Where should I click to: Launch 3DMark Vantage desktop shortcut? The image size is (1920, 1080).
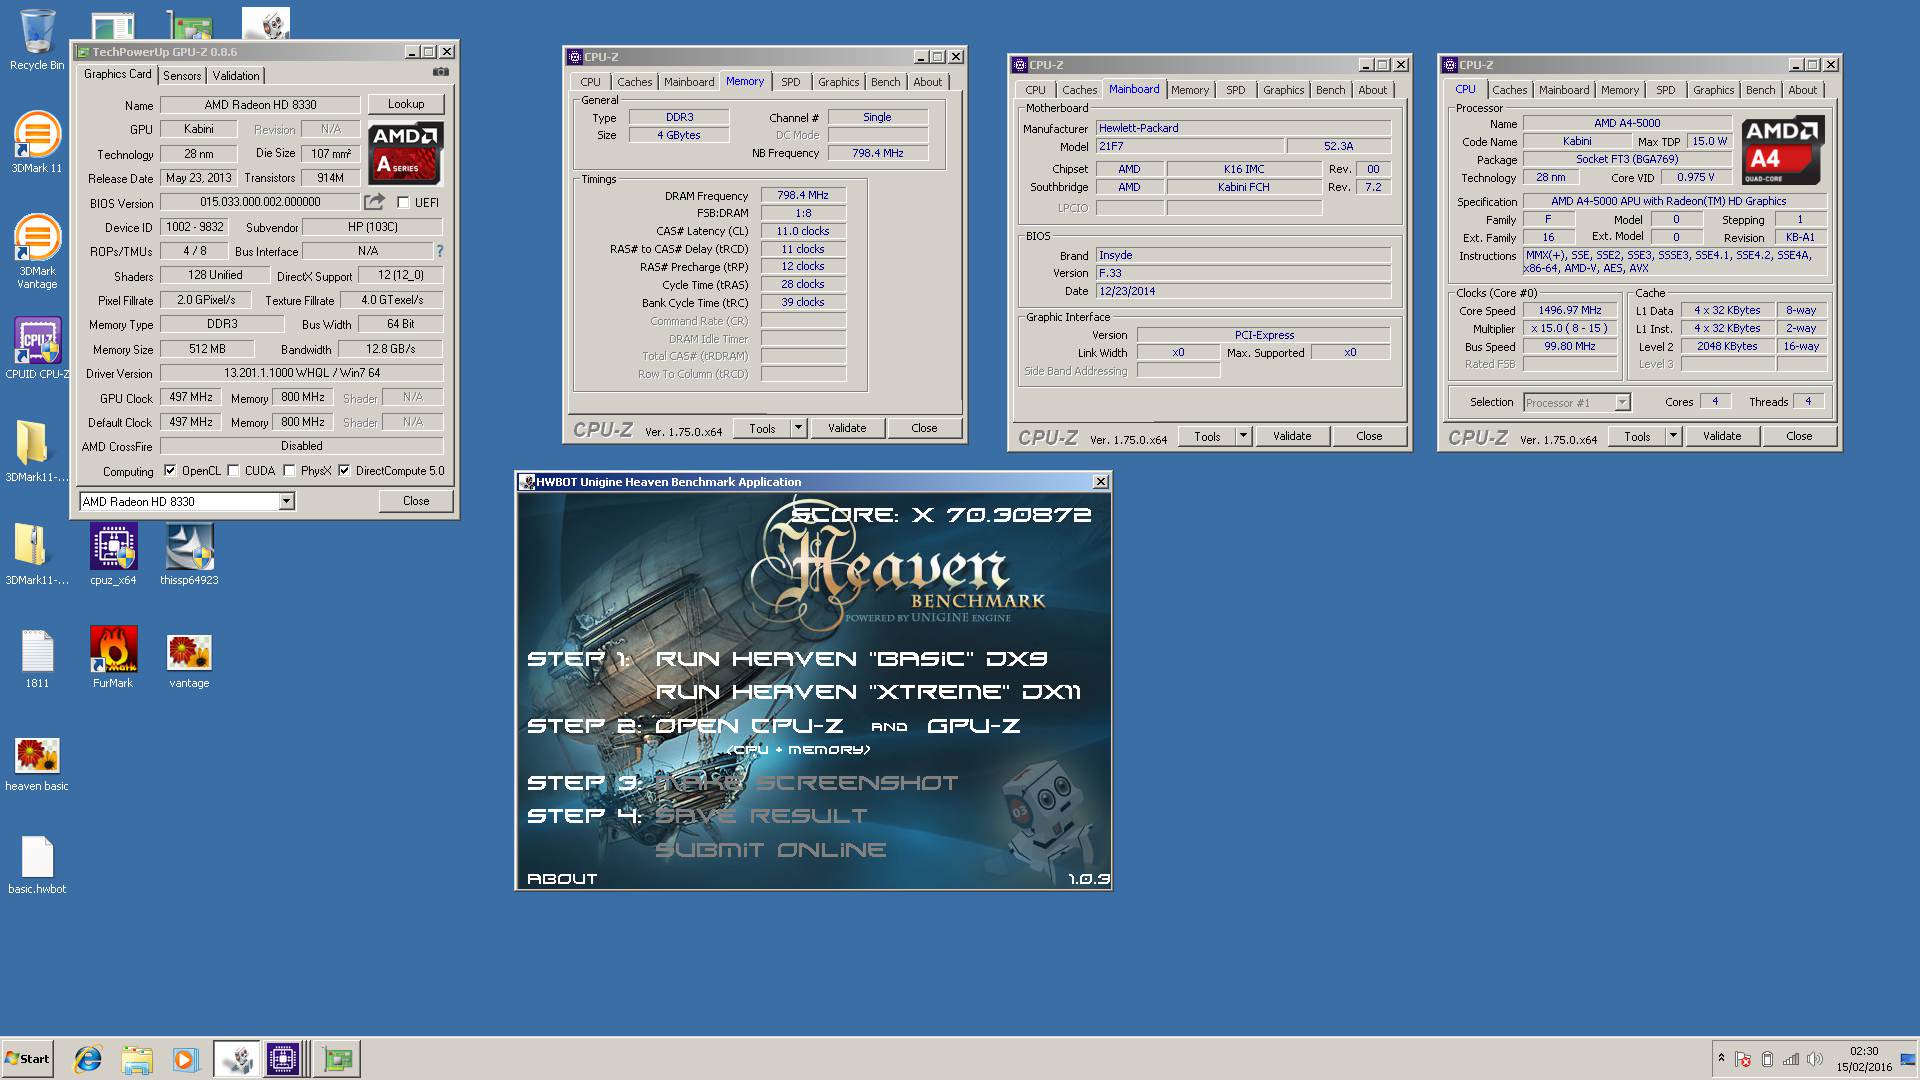[x=37, y=252]
